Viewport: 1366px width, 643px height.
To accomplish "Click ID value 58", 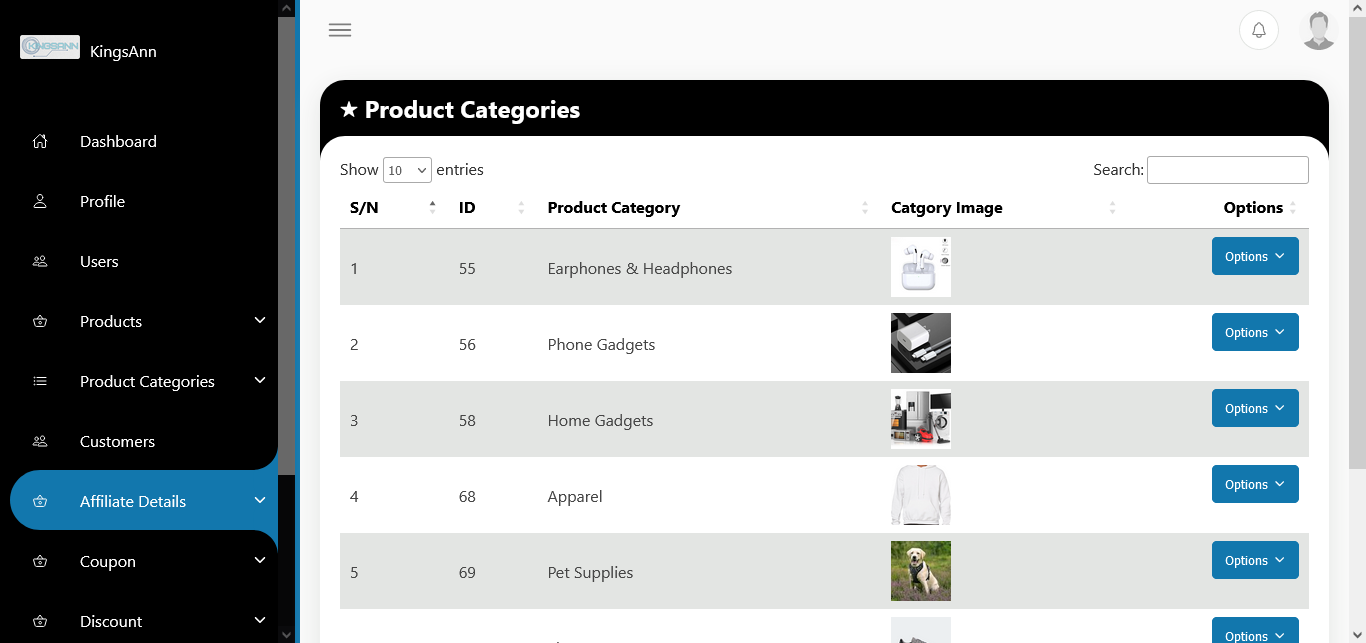I will 467,420.
